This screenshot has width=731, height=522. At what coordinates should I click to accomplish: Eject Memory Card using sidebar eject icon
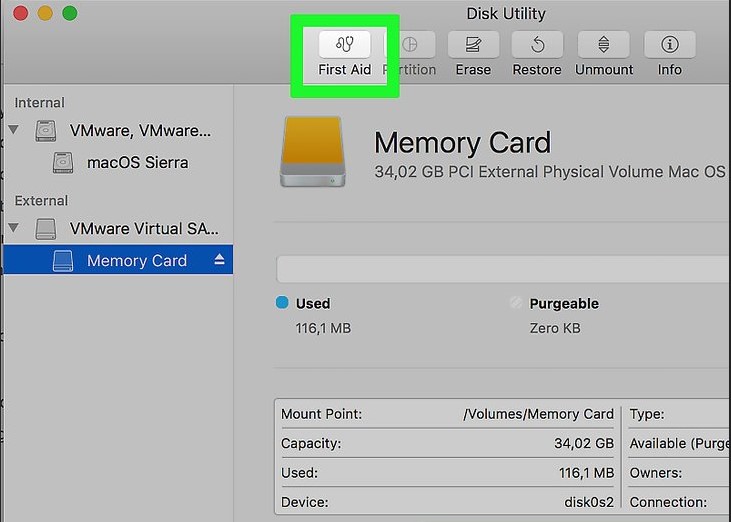(x=219, y=260)
